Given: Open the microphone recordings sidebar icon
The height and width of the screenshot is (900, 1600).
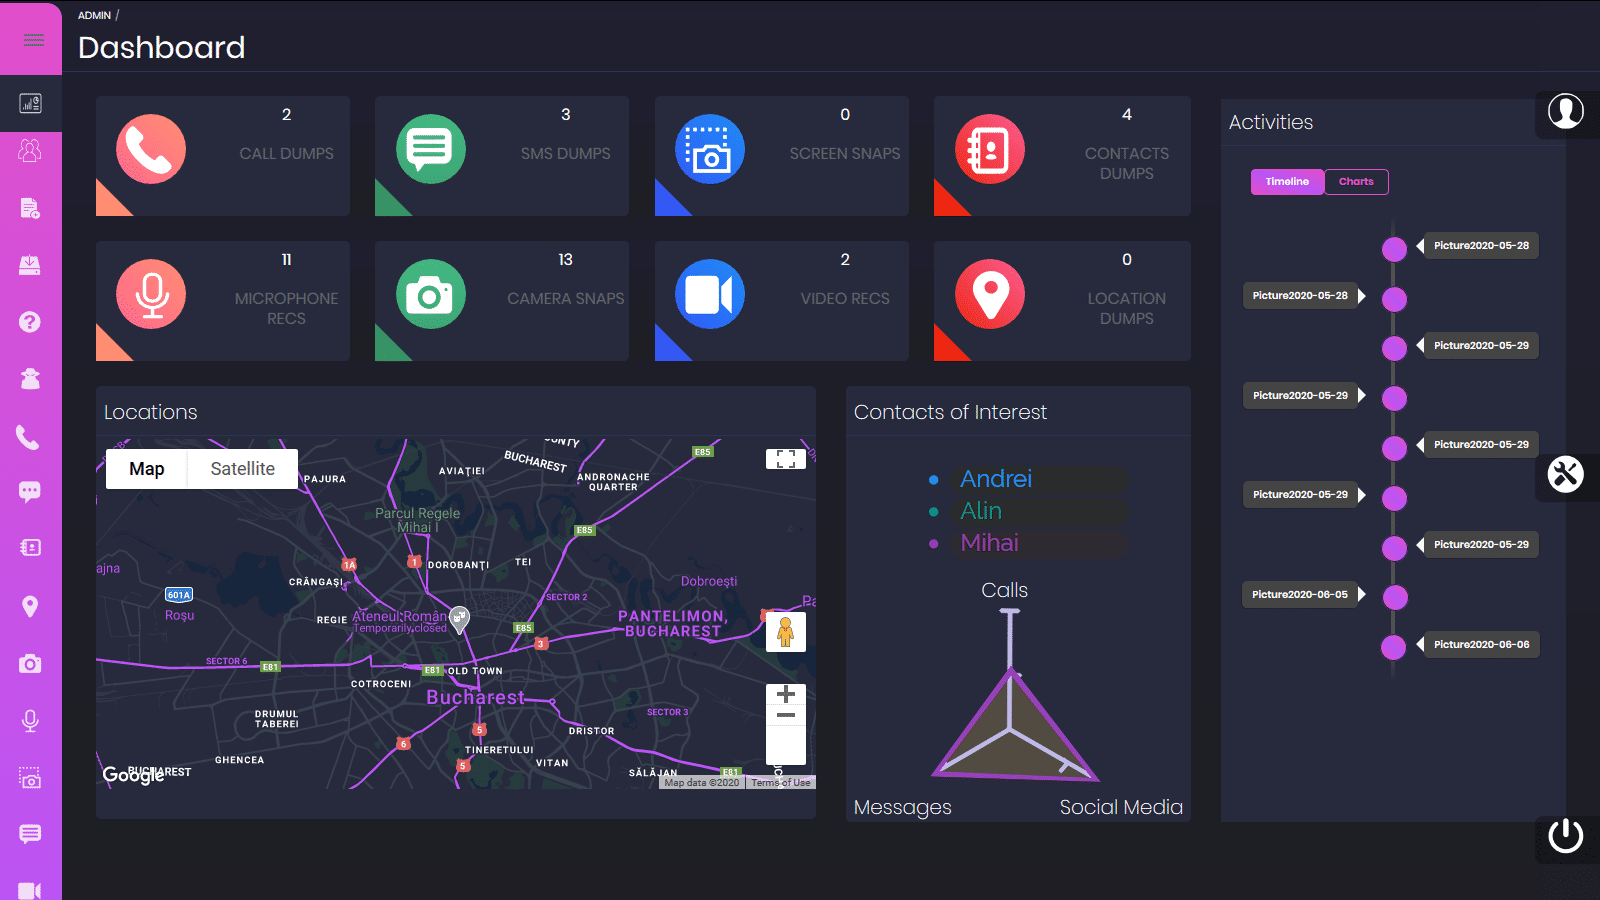Looking at the screenshot, I should (30, 720).
